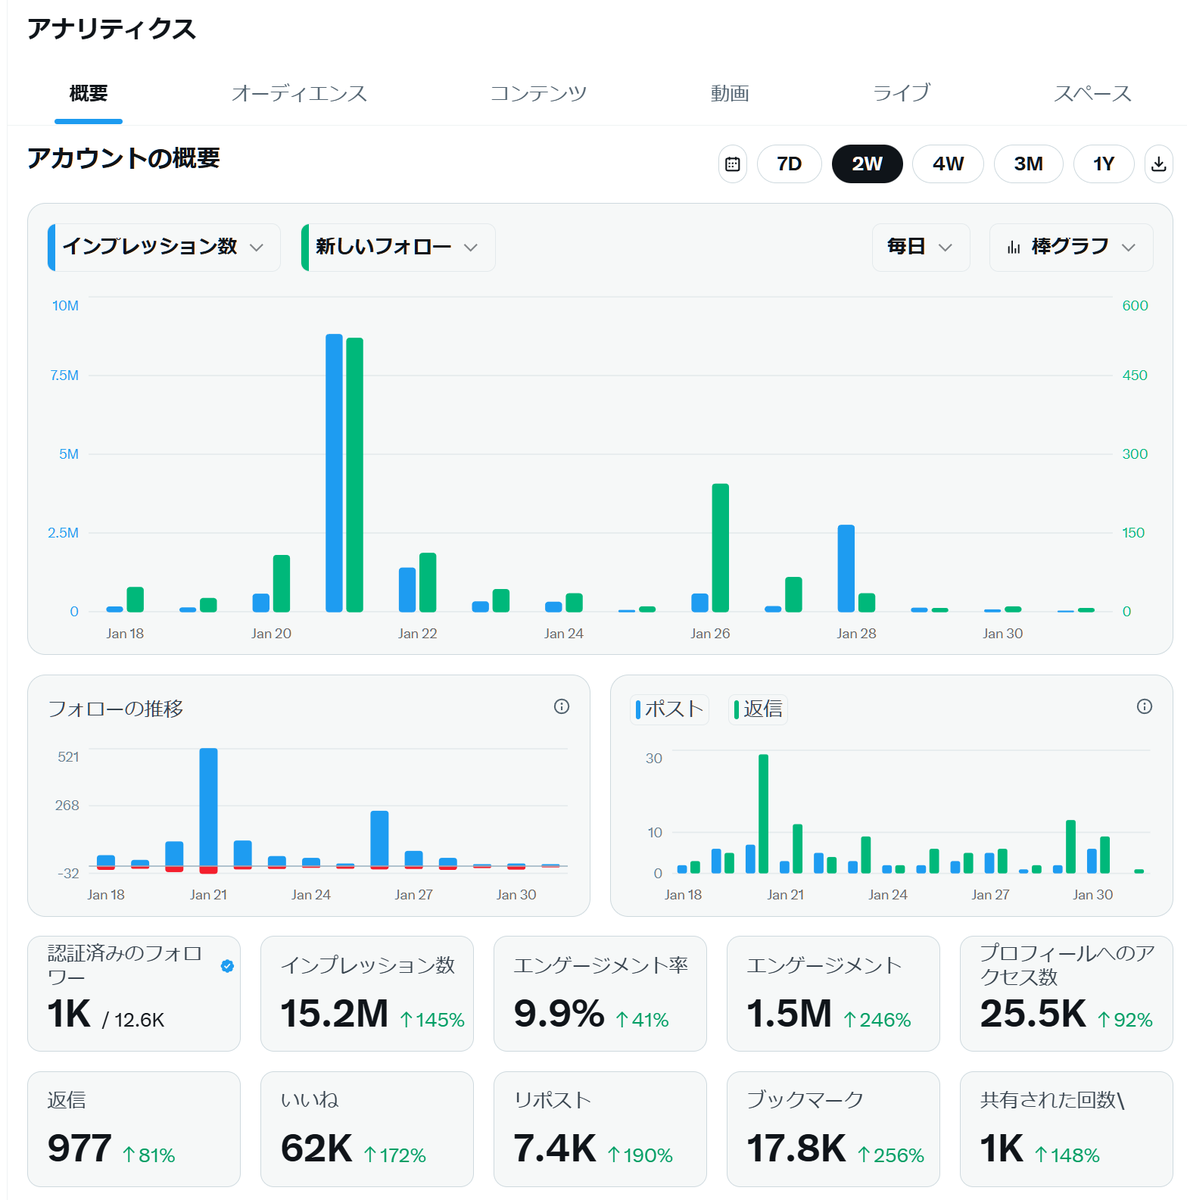Click the download export icon

1159,164
